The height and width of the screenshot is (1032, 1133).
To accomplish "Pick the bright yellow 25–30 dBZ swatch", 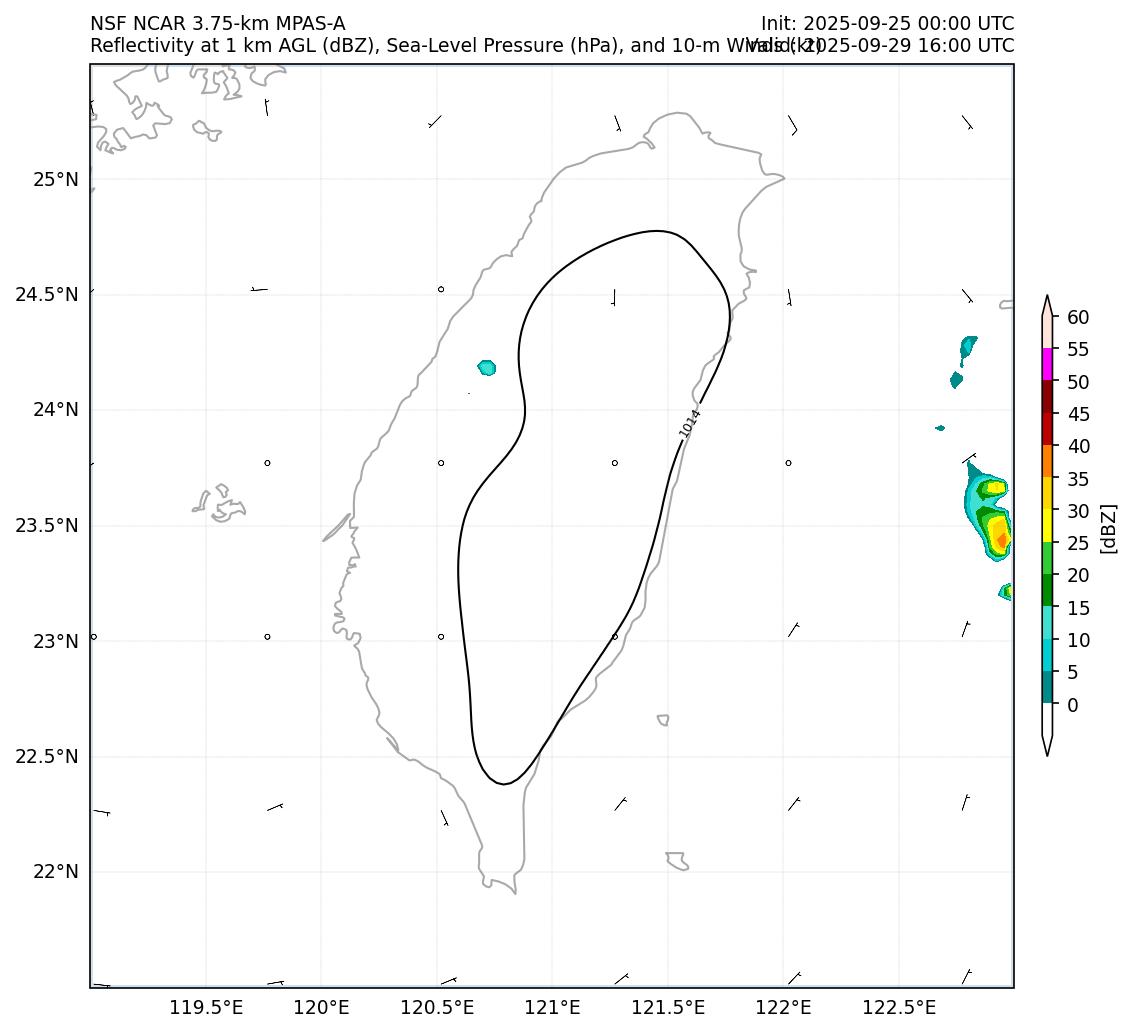I will pos(1047,525).
